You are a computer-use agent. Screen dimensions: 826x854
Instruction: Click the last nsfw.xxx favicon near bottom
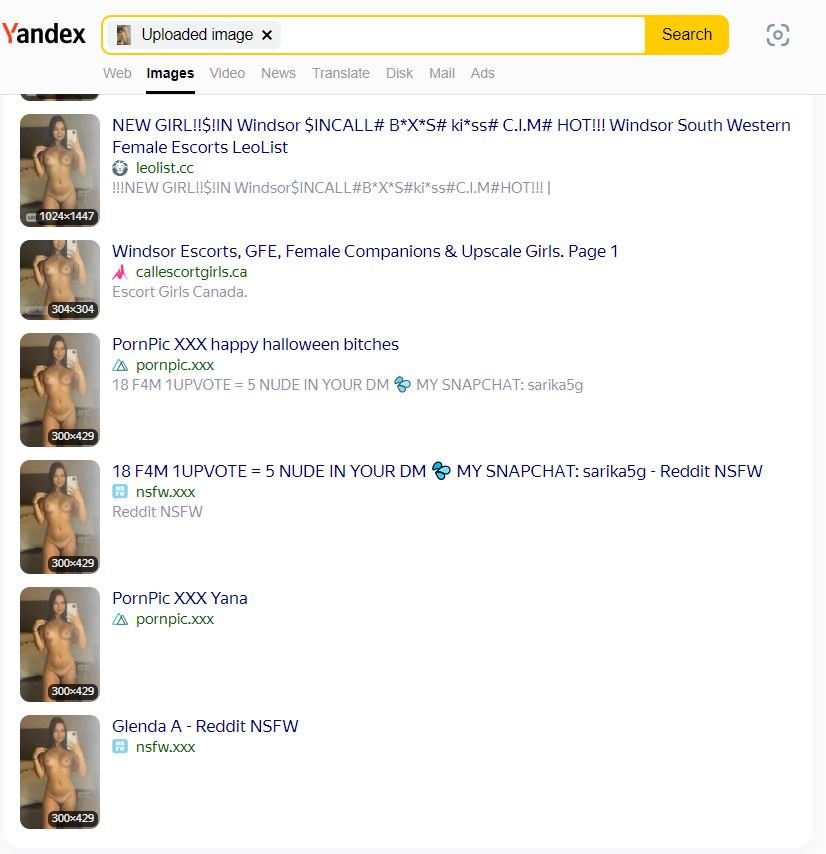click(120, 747)
